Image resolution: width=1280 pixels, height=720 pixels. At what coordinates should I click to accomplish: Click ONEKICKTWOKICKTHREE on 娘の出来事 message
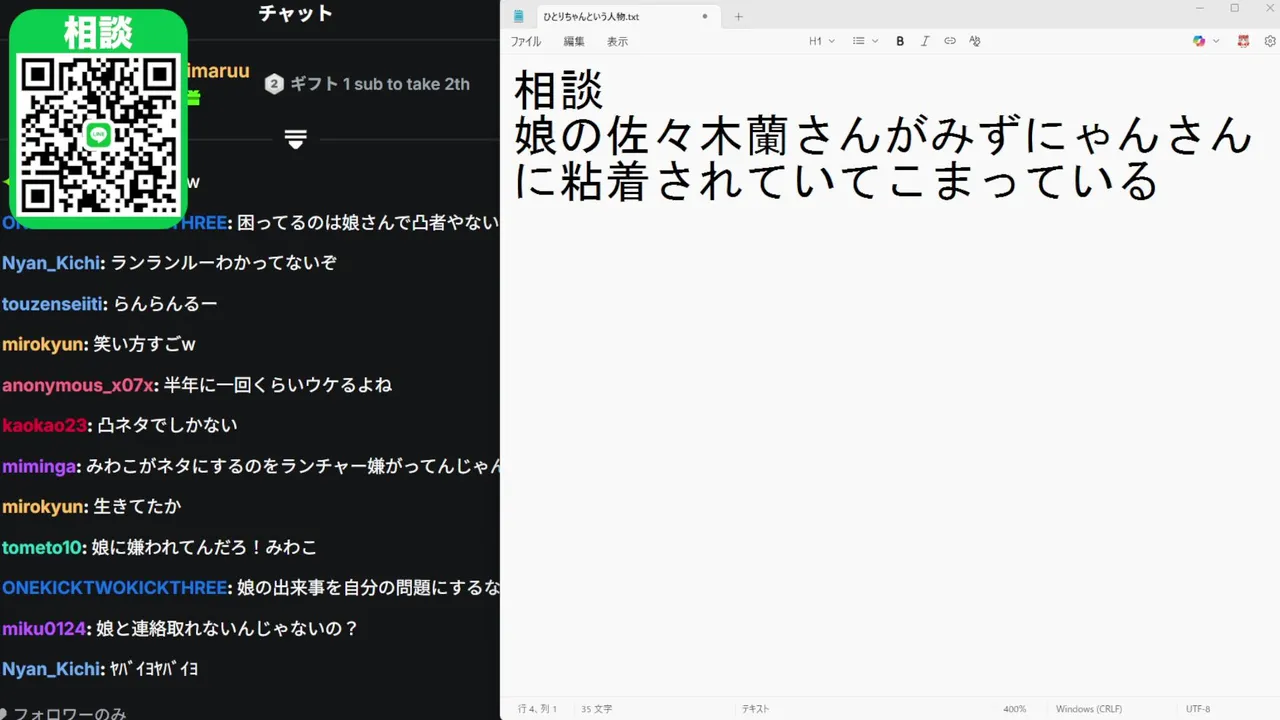coord(115,588)
